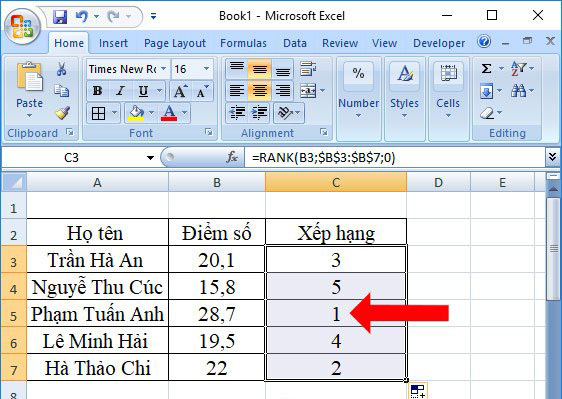Redo with the Quick Access arrow
Viewport: 562px width, 399px height.
[114, 16]
